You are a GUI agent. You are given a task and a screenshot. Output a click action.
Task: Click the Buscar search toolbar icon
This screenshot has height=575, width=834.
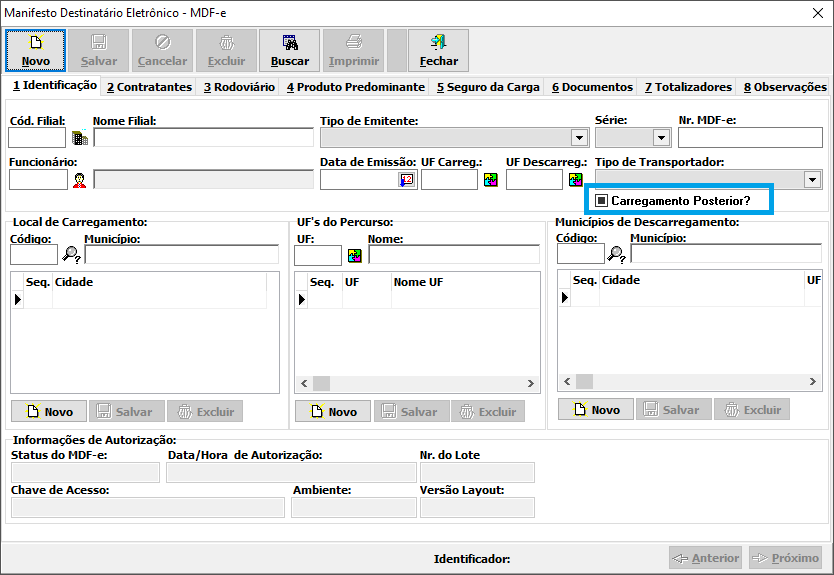tap(290, 50)
